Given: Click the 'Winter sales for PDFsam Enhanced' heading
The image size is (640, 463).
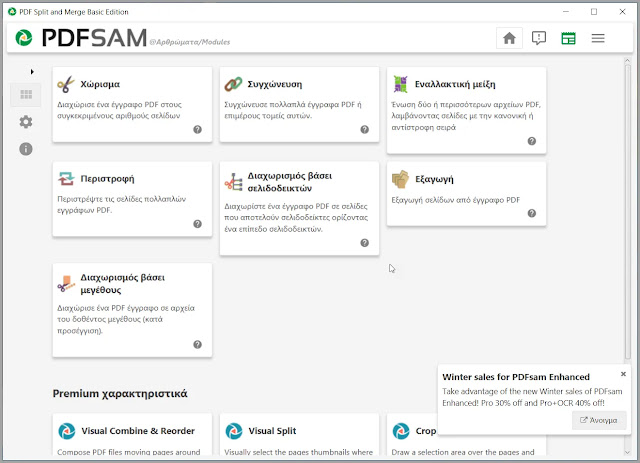Looking at the screenshot, I should coord(516,377).
